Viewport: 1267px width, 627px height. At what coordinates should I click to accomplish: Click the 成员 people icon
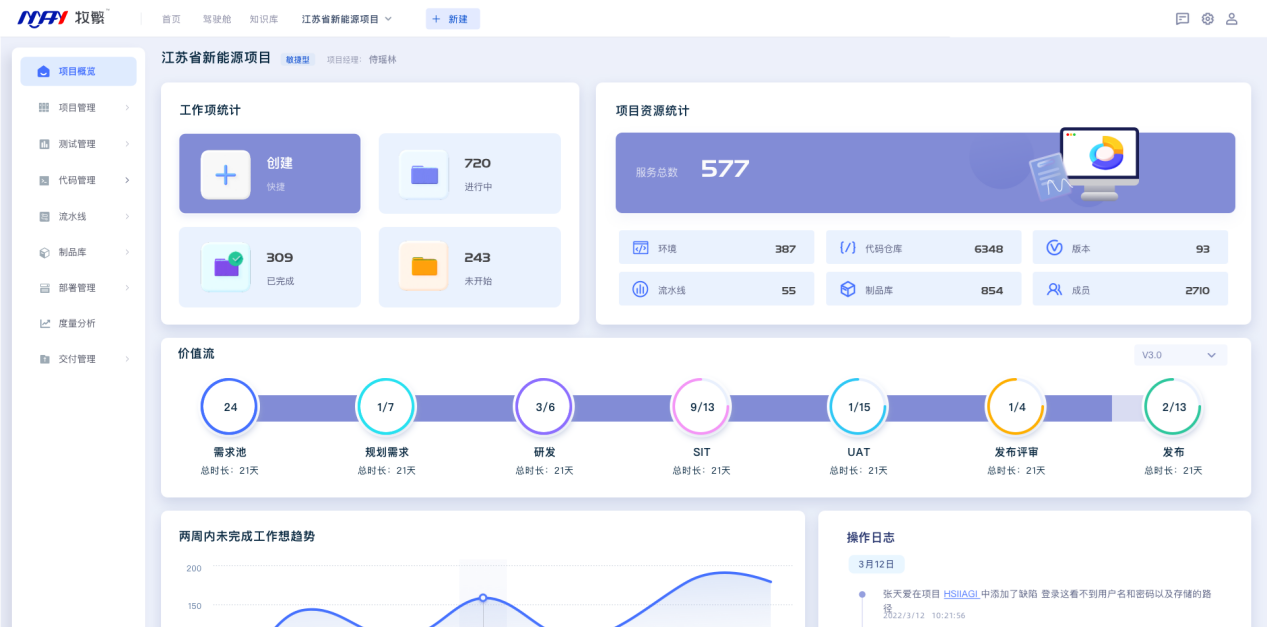click(x=1054, y=290)
